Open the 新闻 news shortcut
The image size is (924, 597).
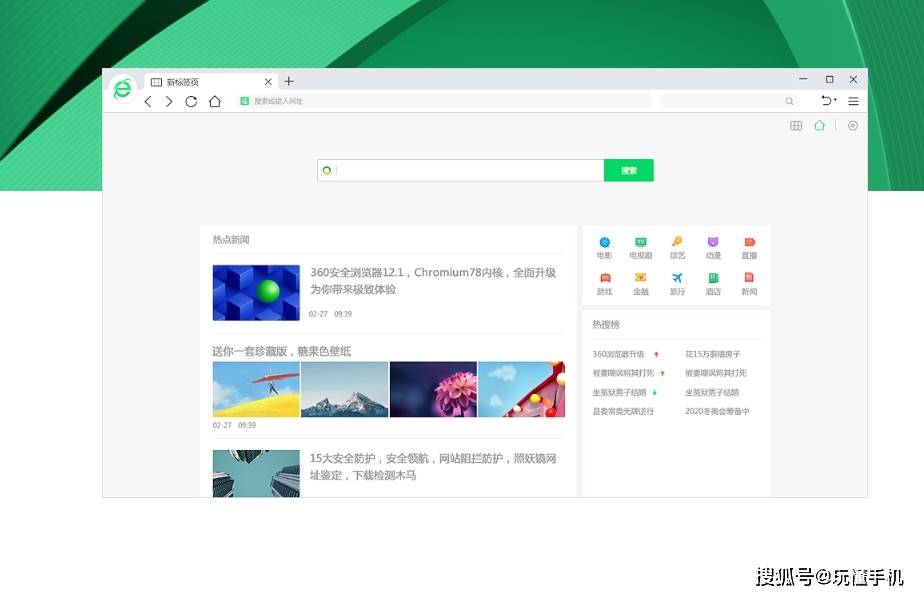[749, 283]
